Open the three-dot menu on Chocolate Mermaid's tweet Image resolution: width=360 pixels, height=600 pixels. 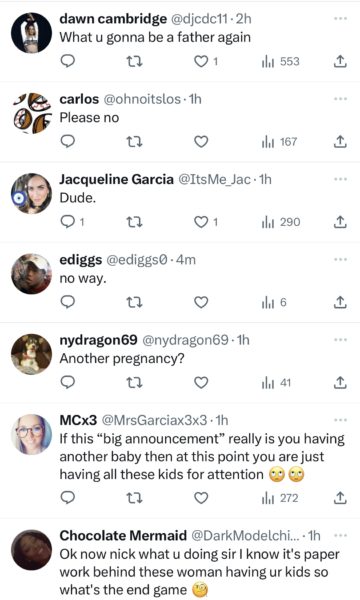pos(340,535)
